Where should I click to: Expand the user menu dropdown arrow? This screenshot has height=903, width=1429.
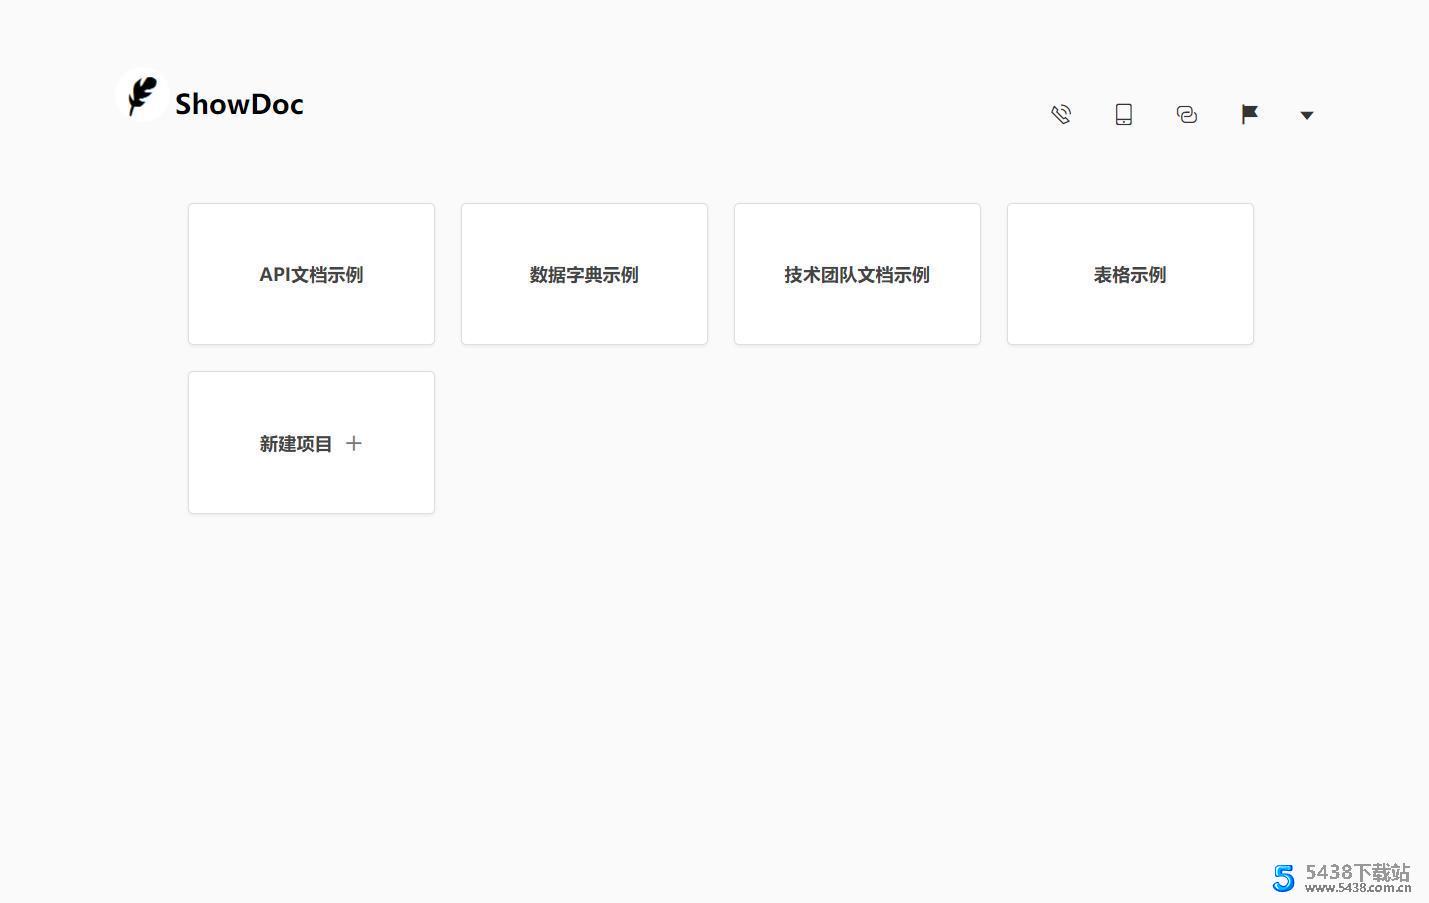click(x=1306, y=115)
